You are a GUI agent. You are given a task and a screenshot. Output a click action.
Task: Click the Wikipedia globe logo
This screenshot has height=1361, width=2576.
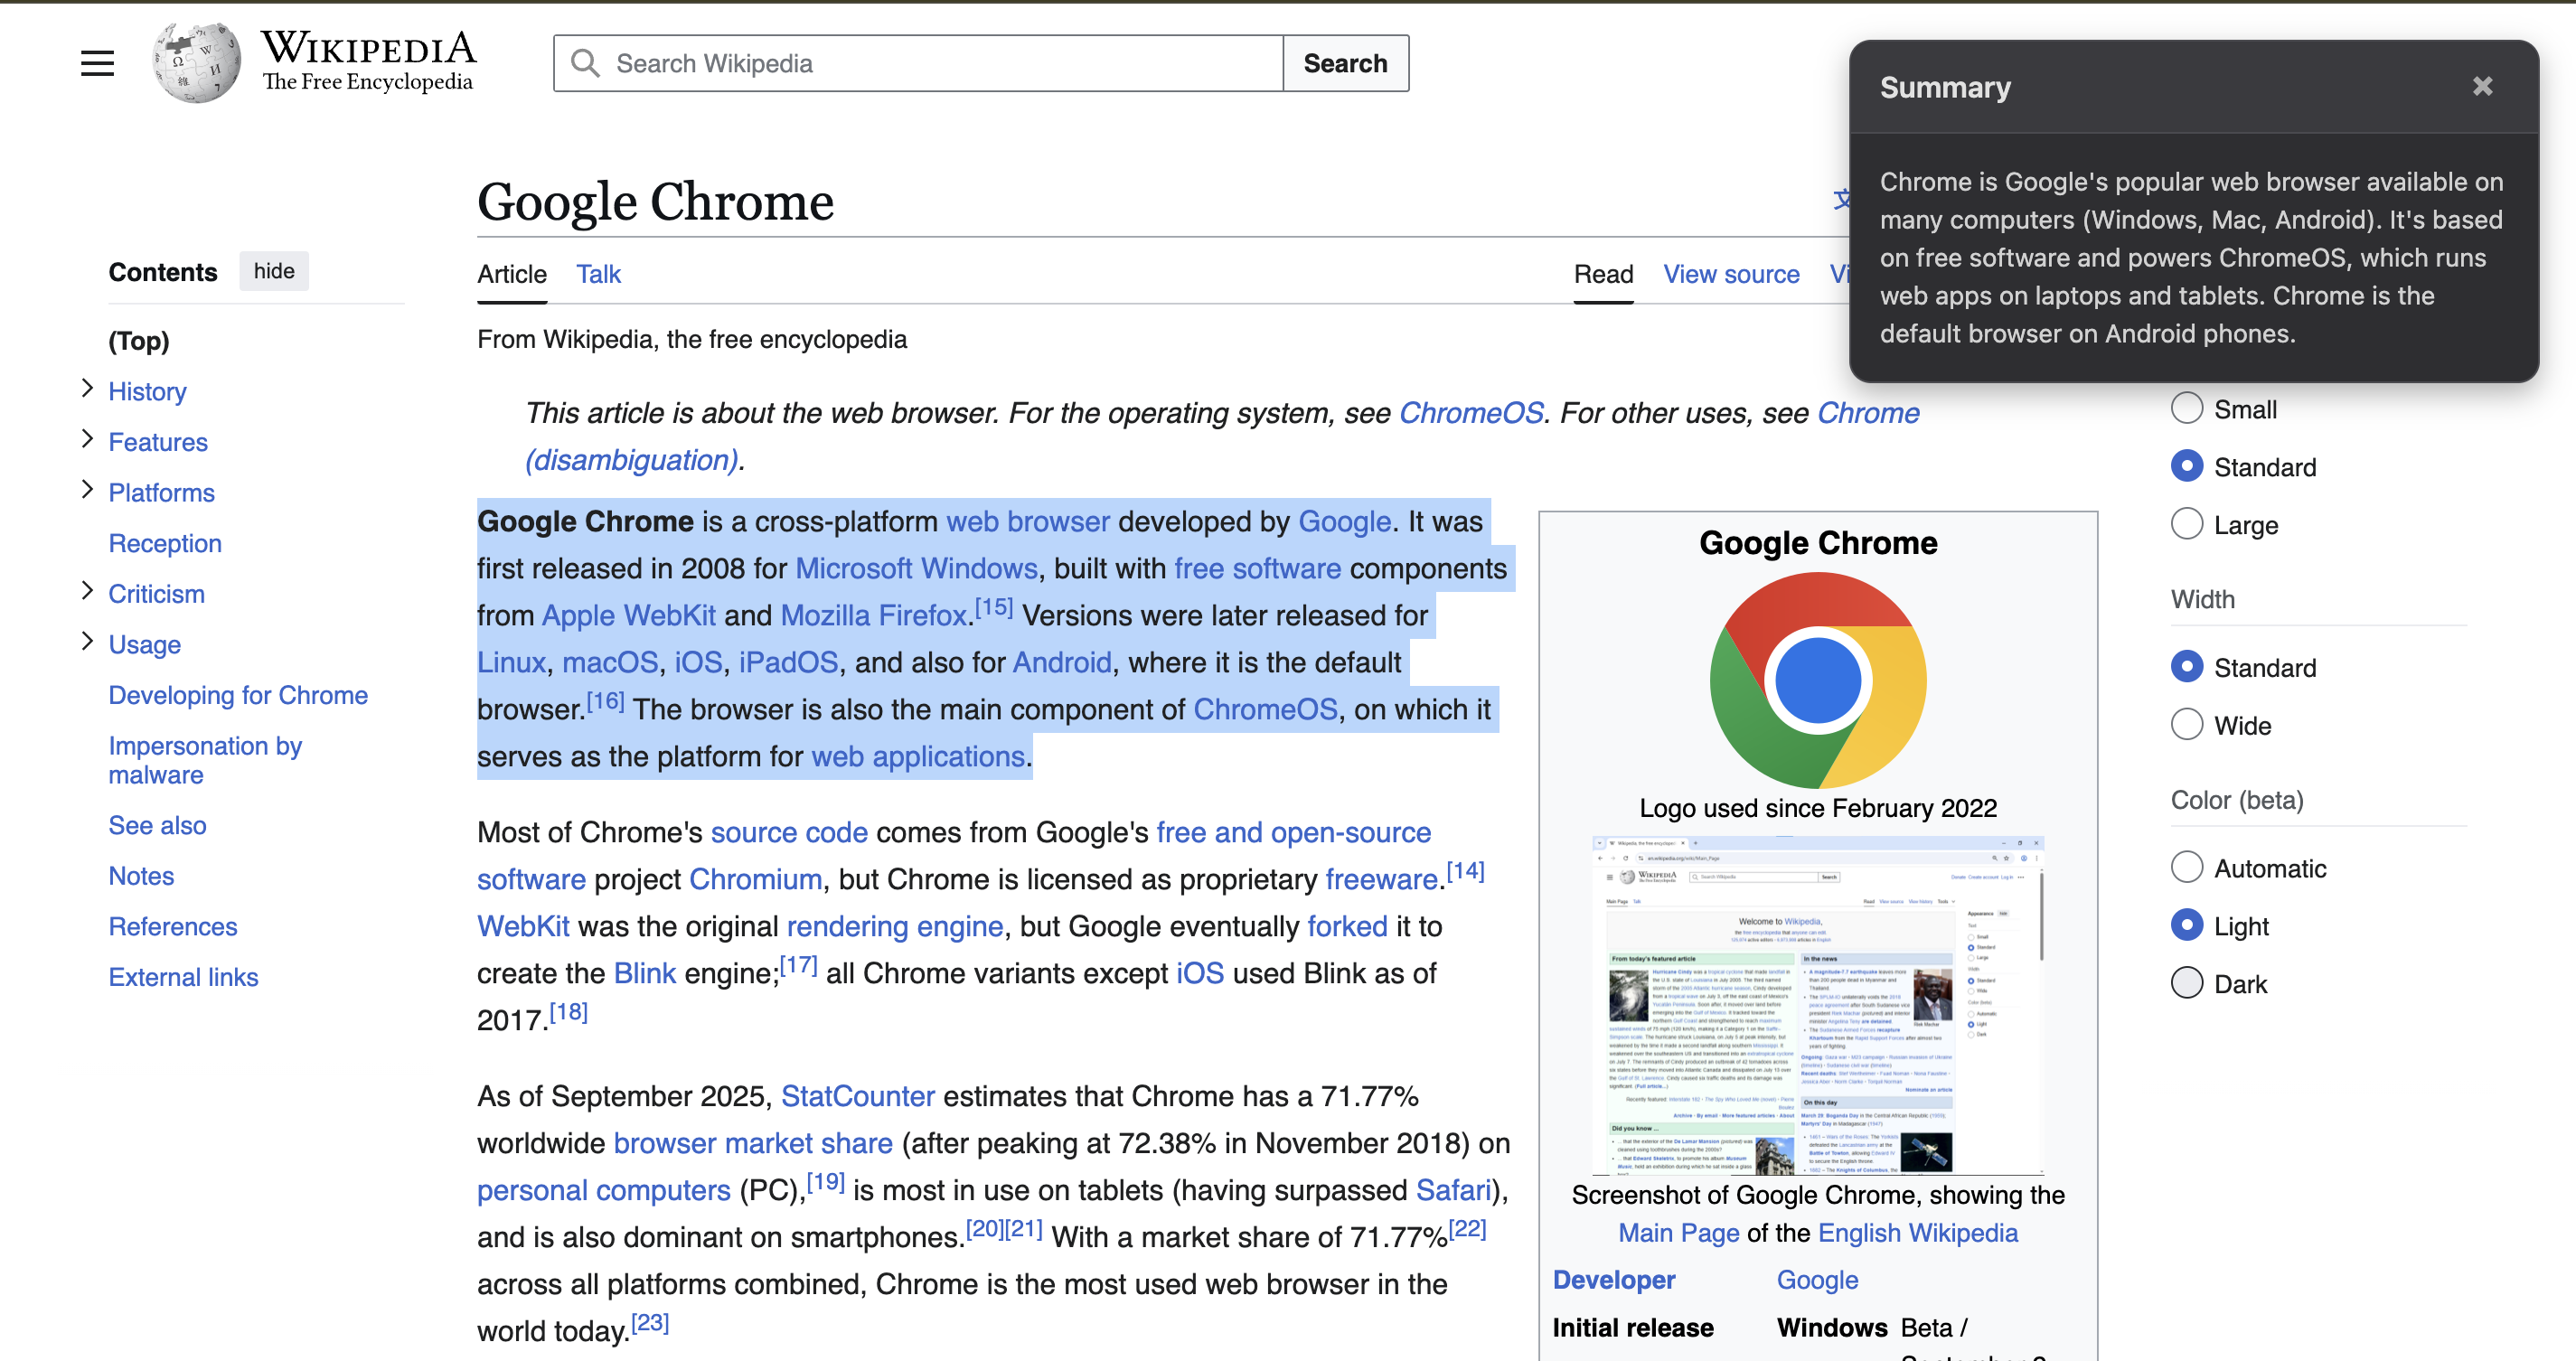(197, 63)
